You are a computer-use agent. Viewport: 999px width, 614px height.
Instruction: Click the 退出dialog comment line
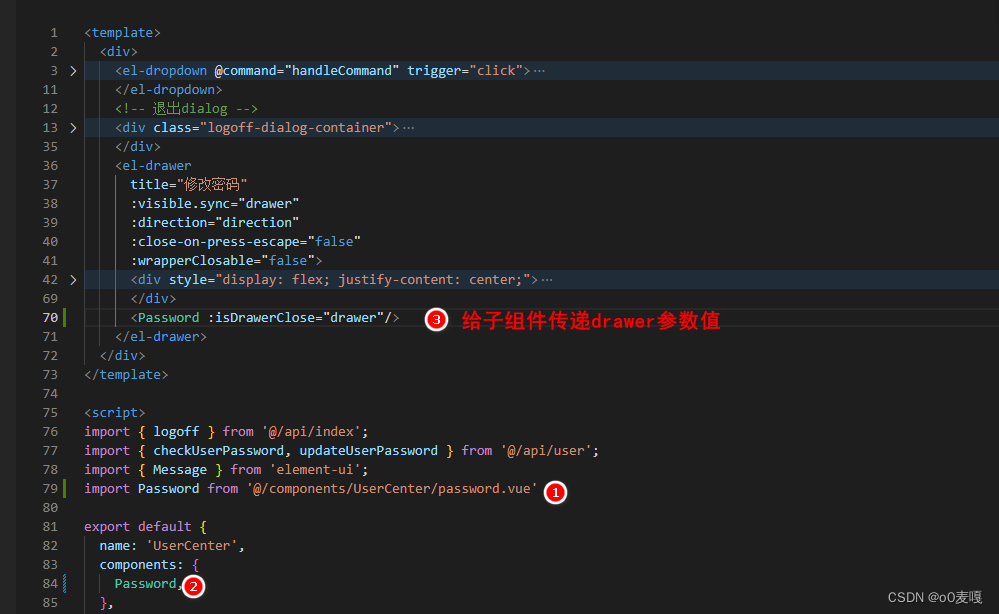[187, 109]
